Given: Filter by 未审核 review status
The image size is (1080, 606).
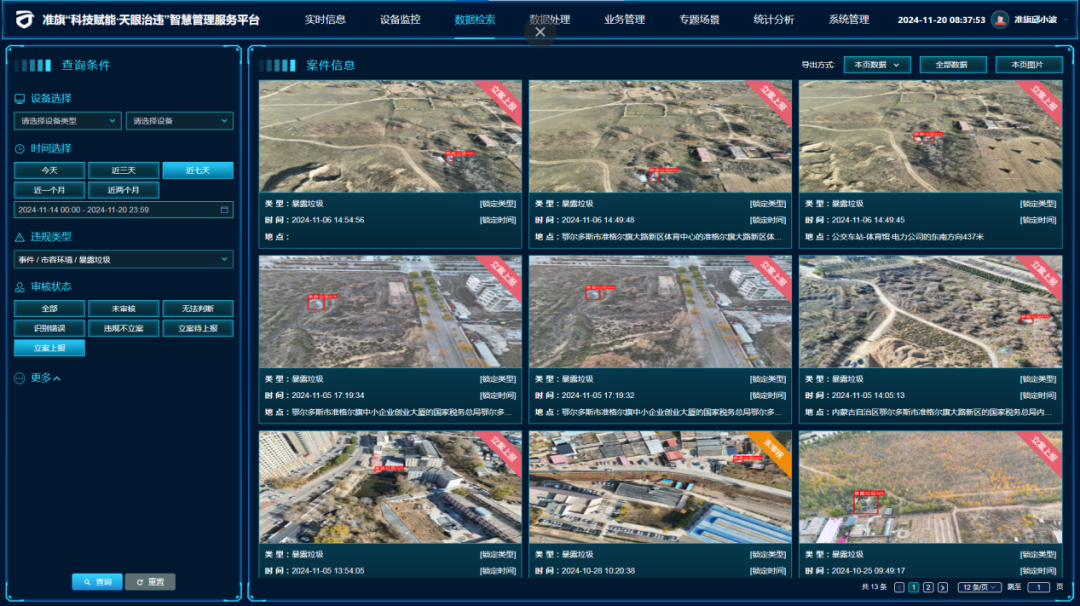Looking at the screenshot, I should [x=123, y=308].
